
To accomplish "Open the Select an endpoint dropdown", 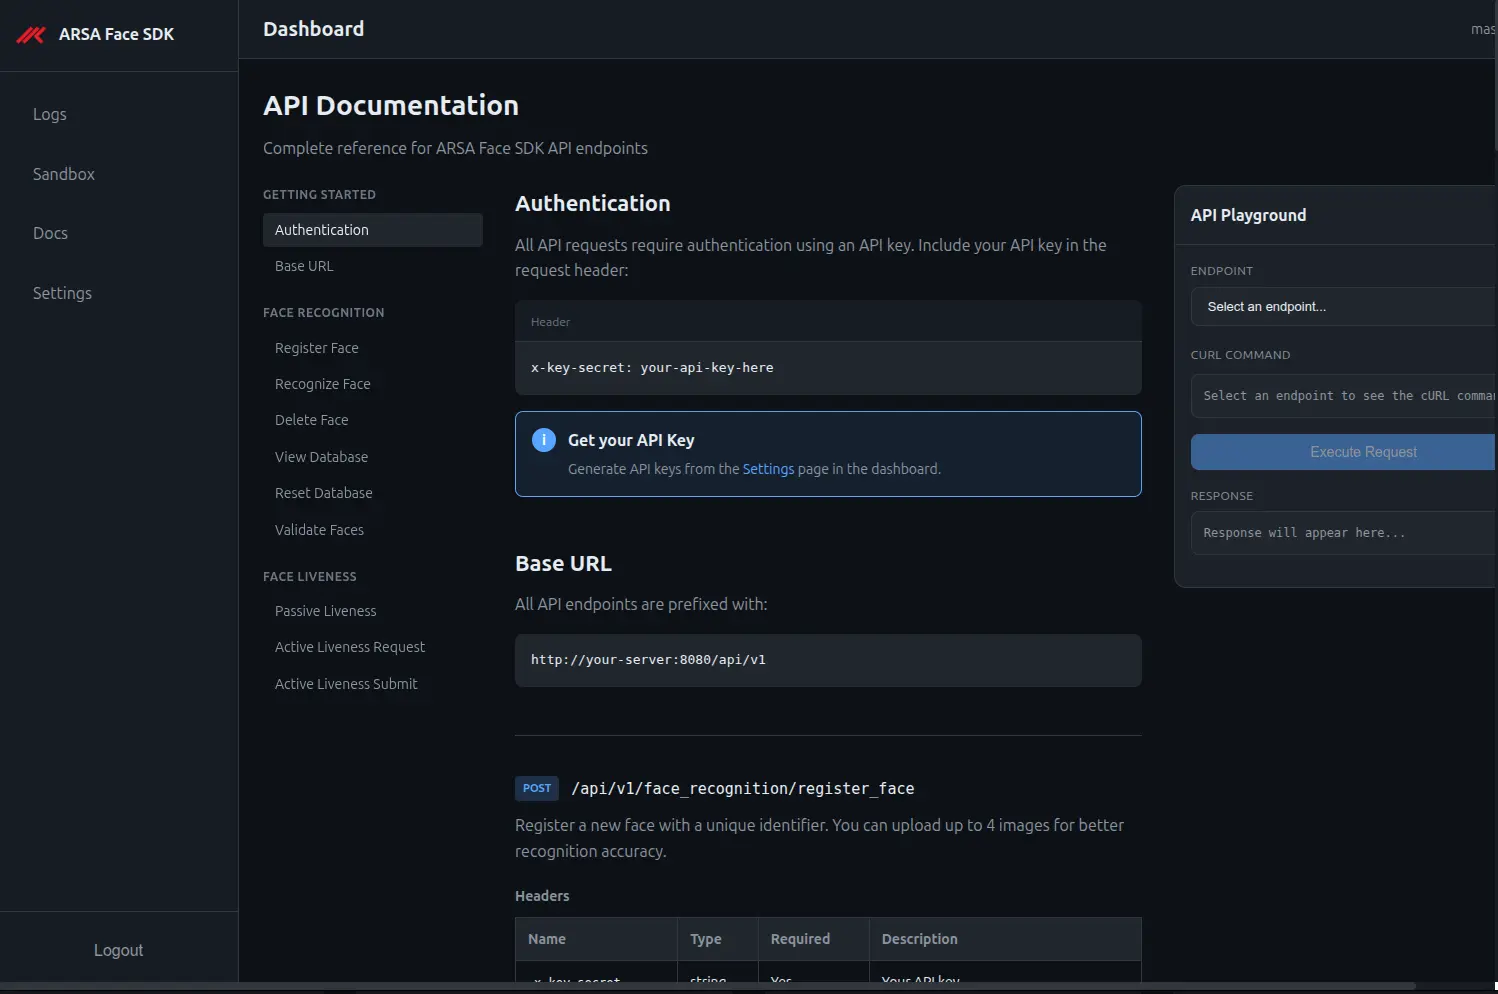I will point(1343,306).
